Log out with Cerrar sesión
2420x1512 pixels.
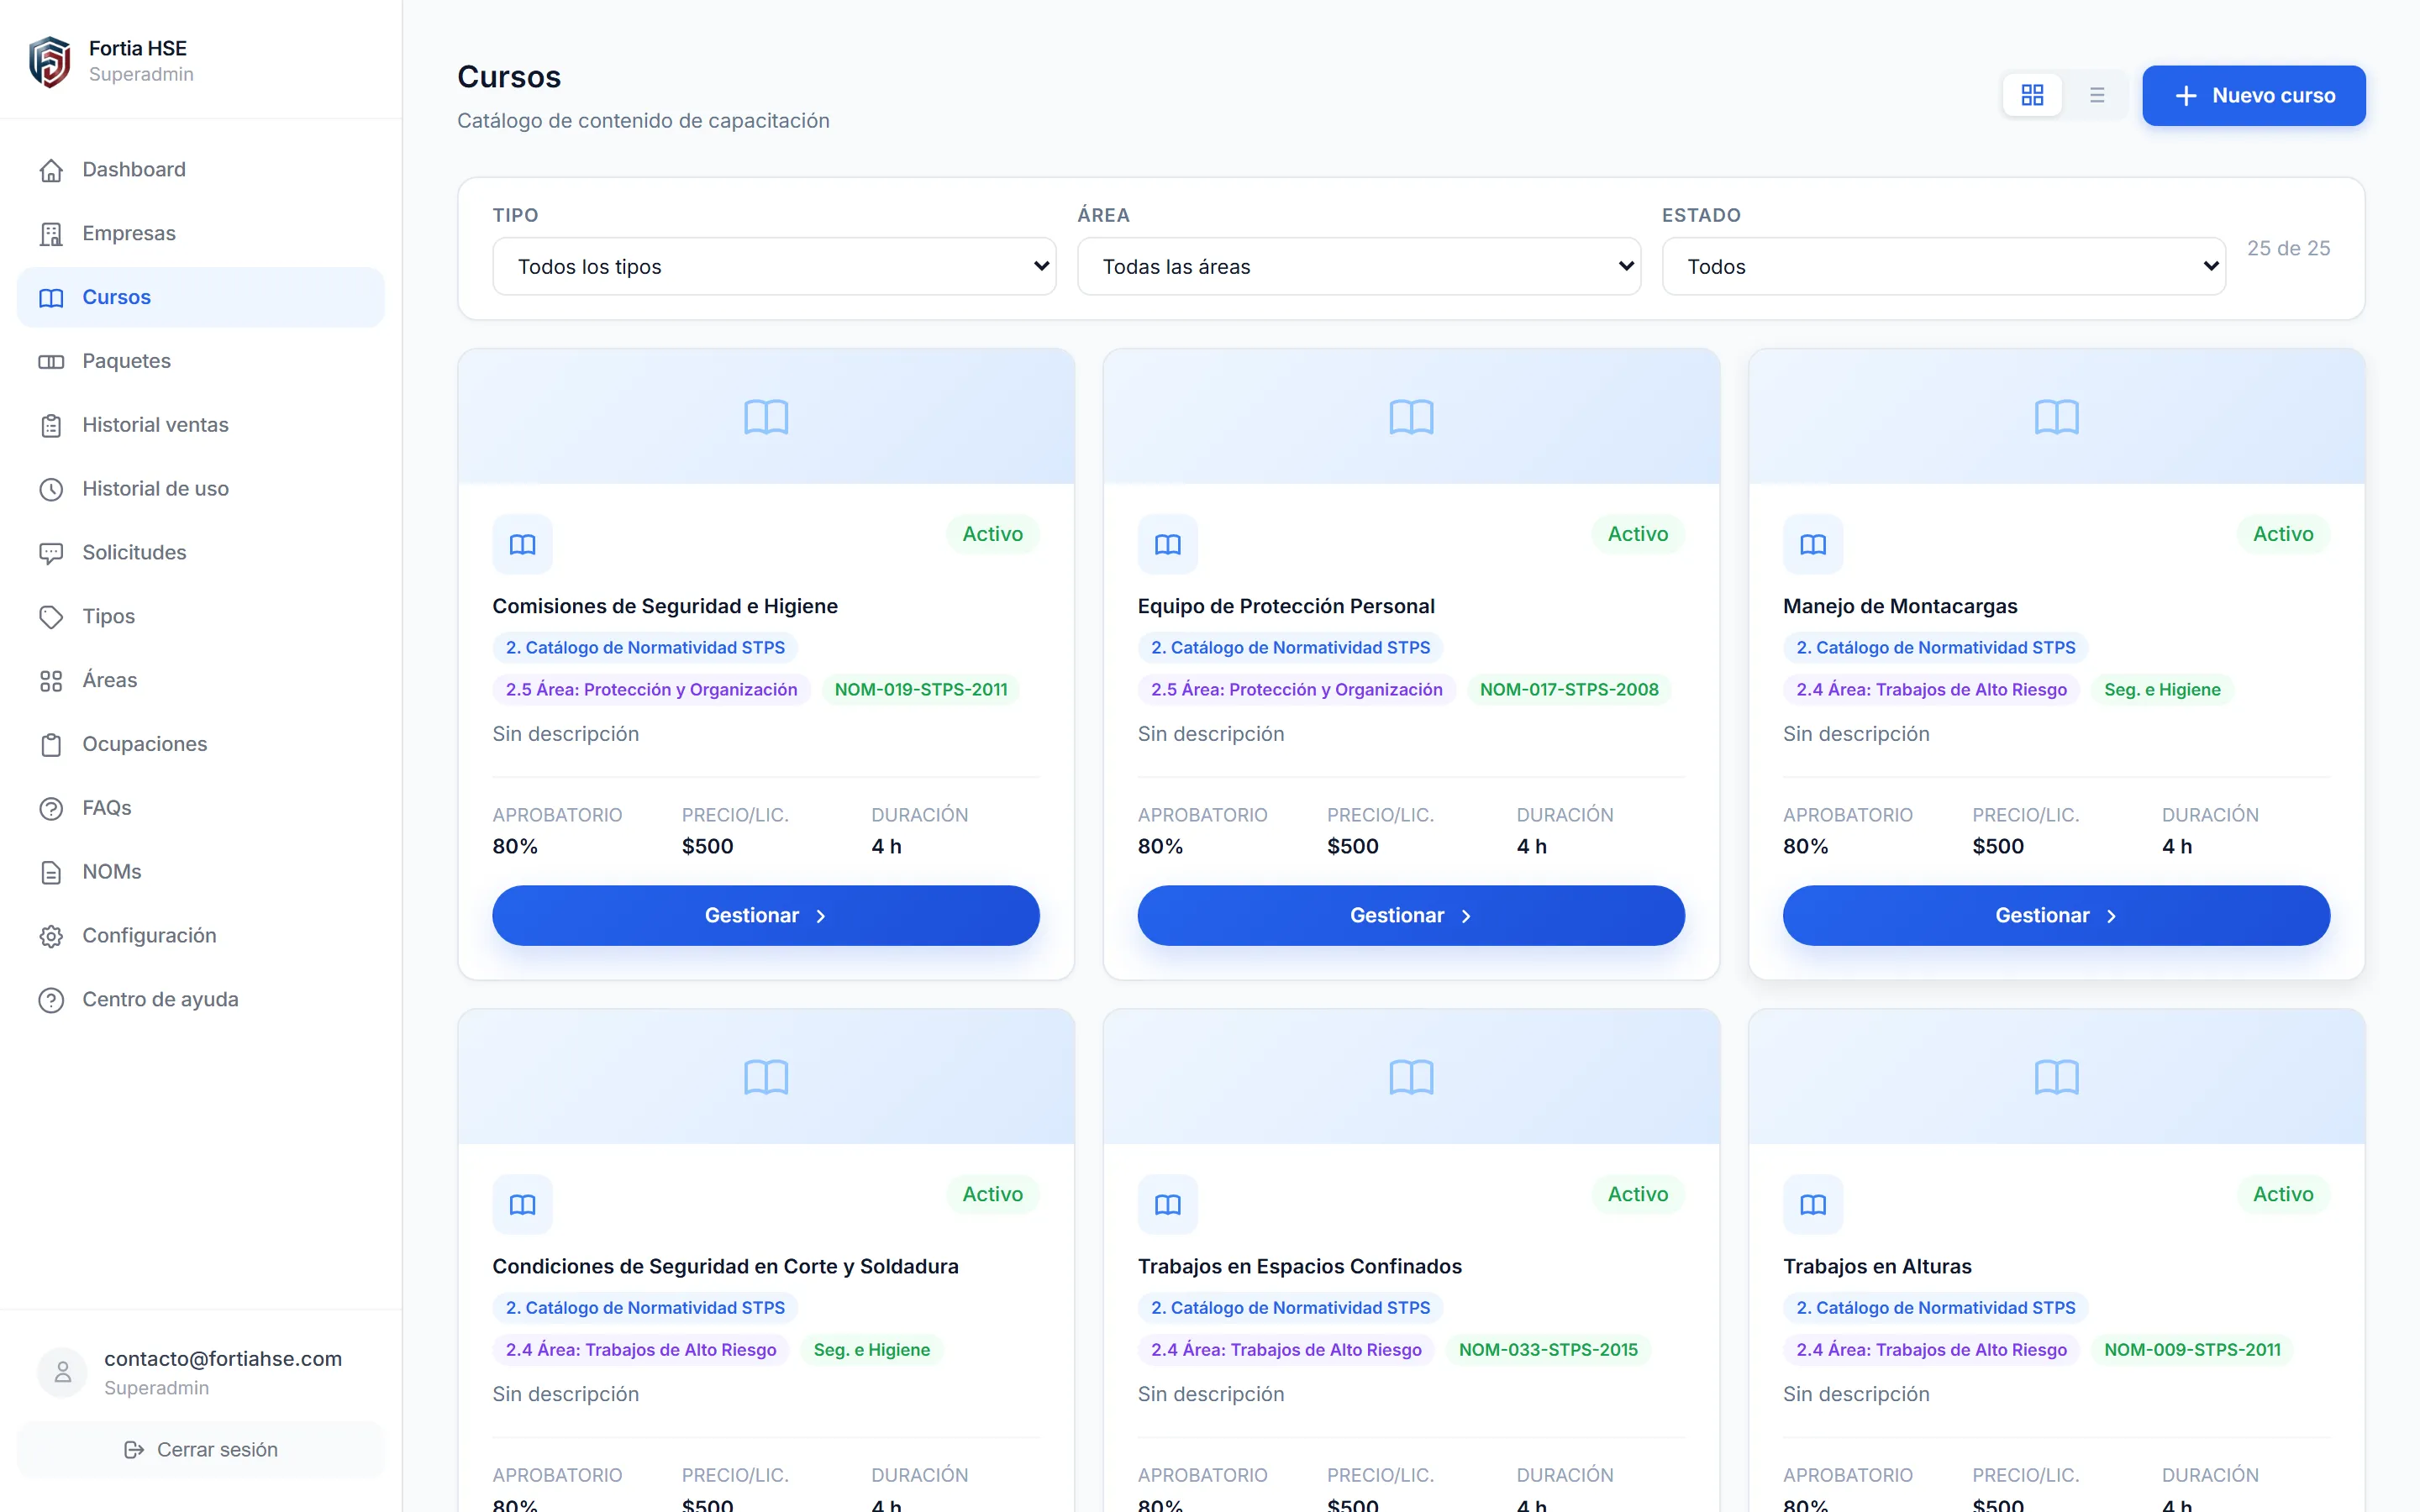(200, 1450)
